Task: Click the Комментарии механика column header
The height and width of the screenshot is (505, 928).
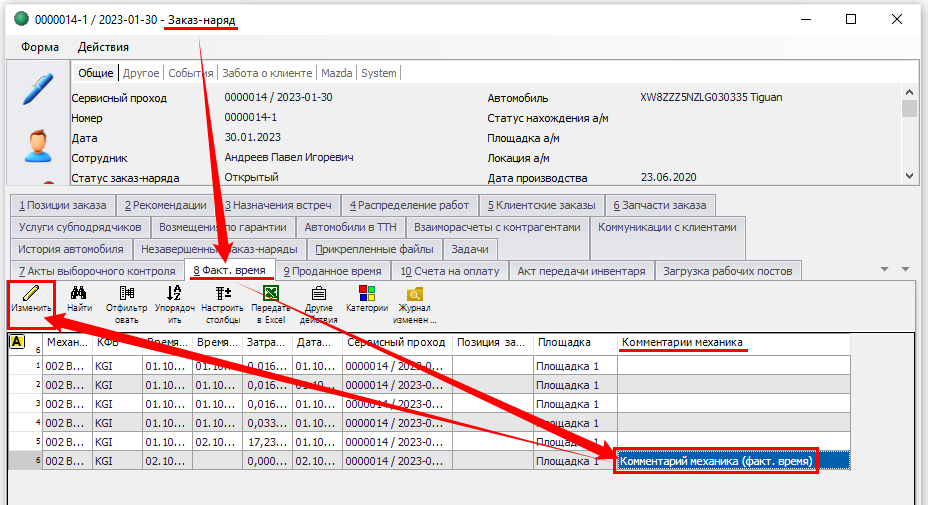Action: pyautogui.click(x=683, y=343)
